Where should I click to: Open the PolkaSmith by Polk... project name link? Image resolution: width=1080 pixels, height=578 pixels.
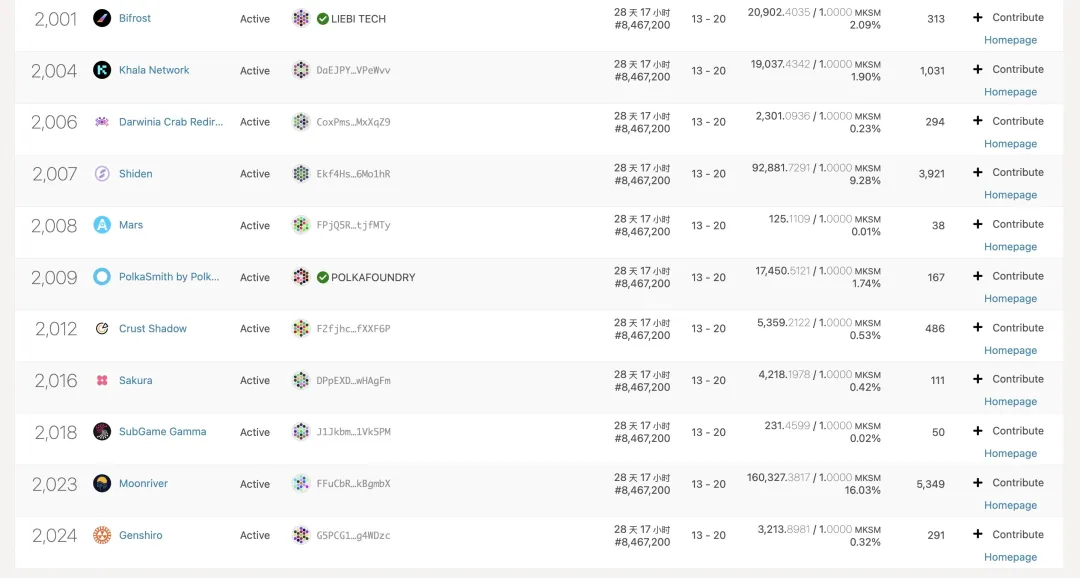tap(169, 277)
